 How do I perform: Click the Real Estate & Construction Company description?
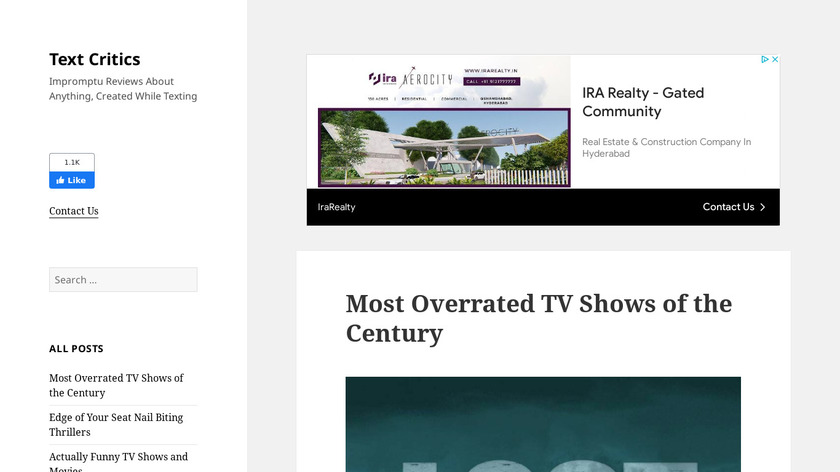(x=666, y=147)
